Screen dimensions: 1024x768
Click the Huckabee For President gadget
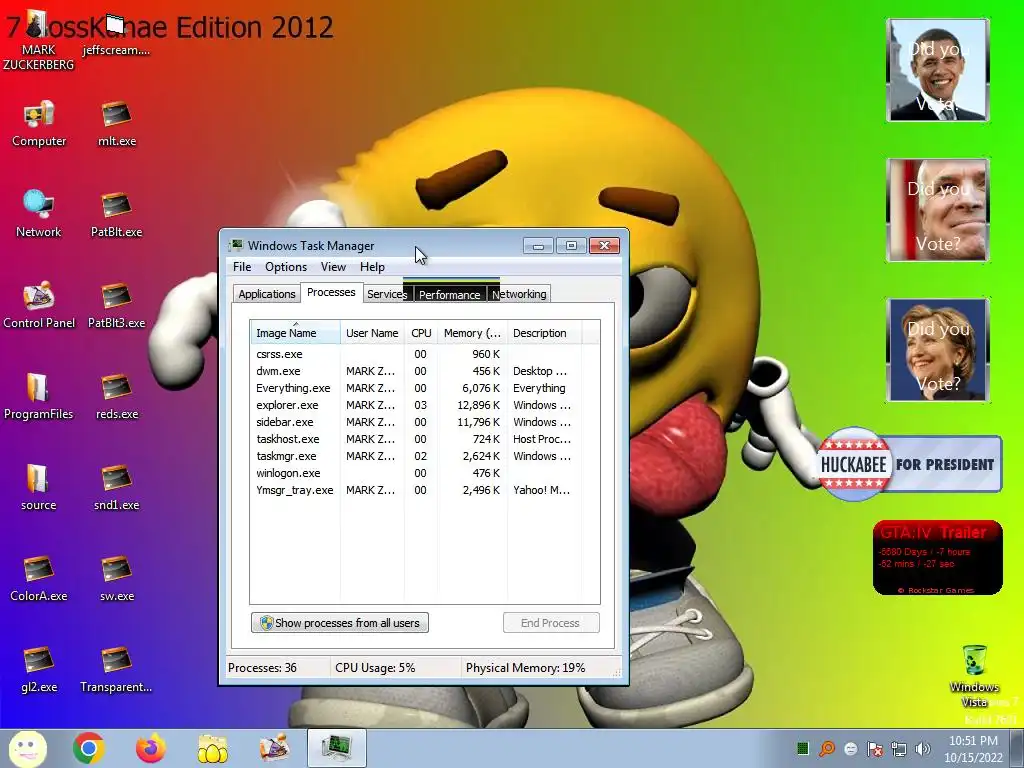pyautogui.click(x=909, y=464)
